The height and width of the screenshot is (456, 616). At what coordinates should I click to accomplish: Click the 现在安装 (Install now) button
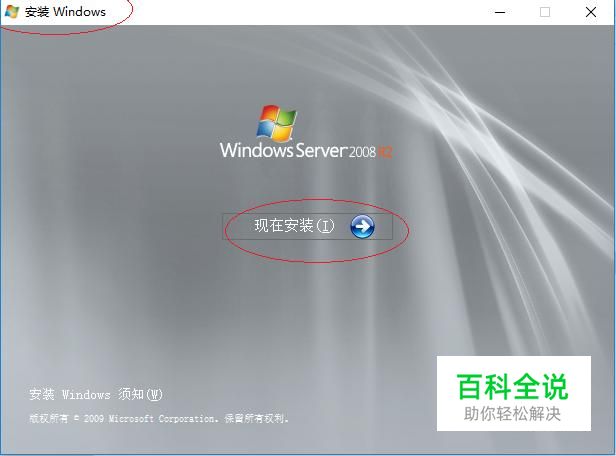click(307, 227)
